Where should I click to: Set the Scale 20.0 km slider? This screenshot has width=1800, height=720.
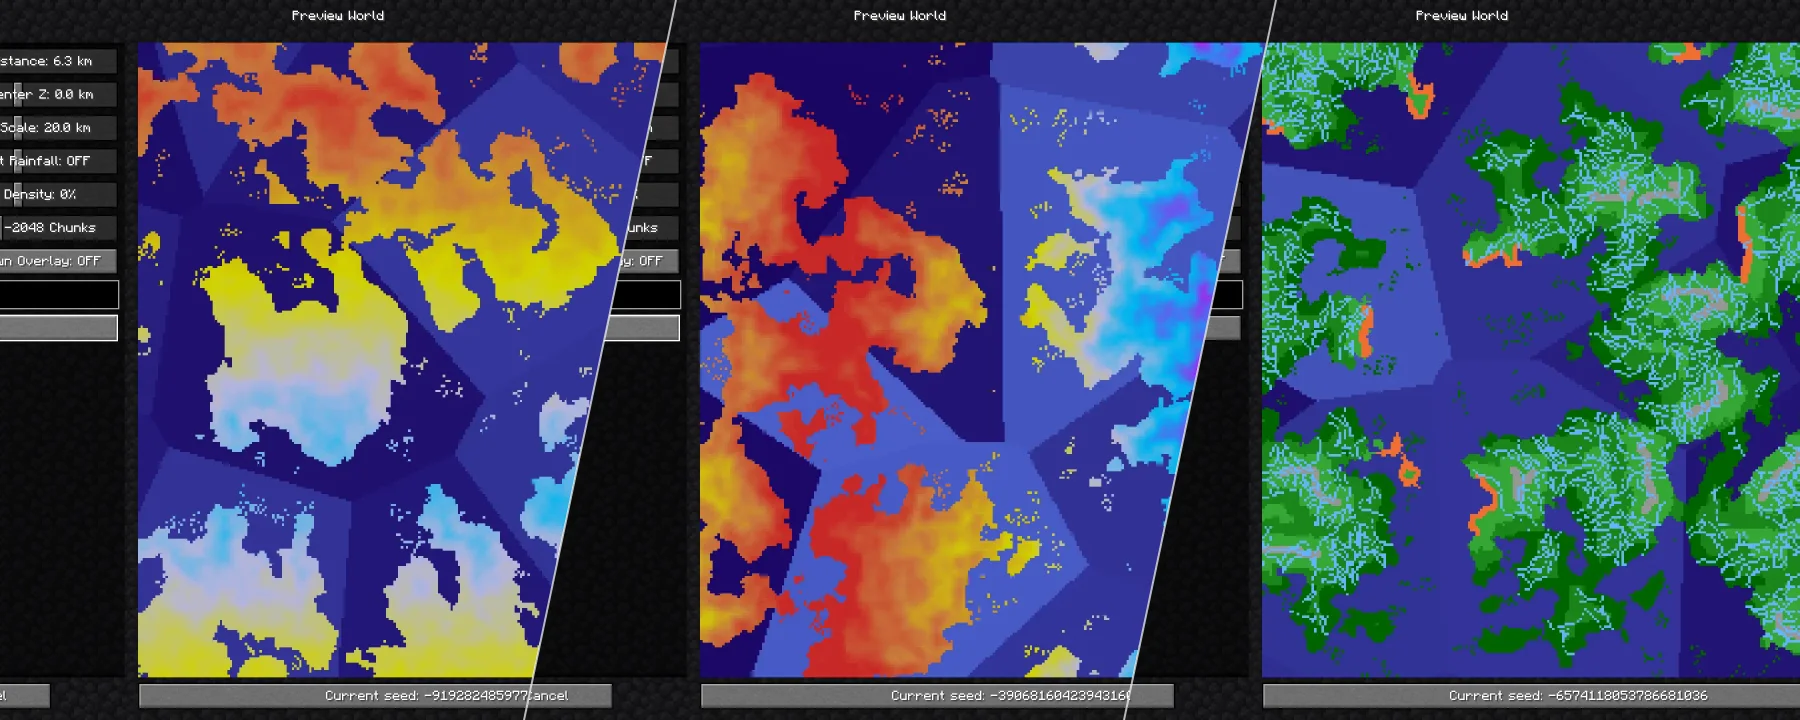[x=58, y=128]
